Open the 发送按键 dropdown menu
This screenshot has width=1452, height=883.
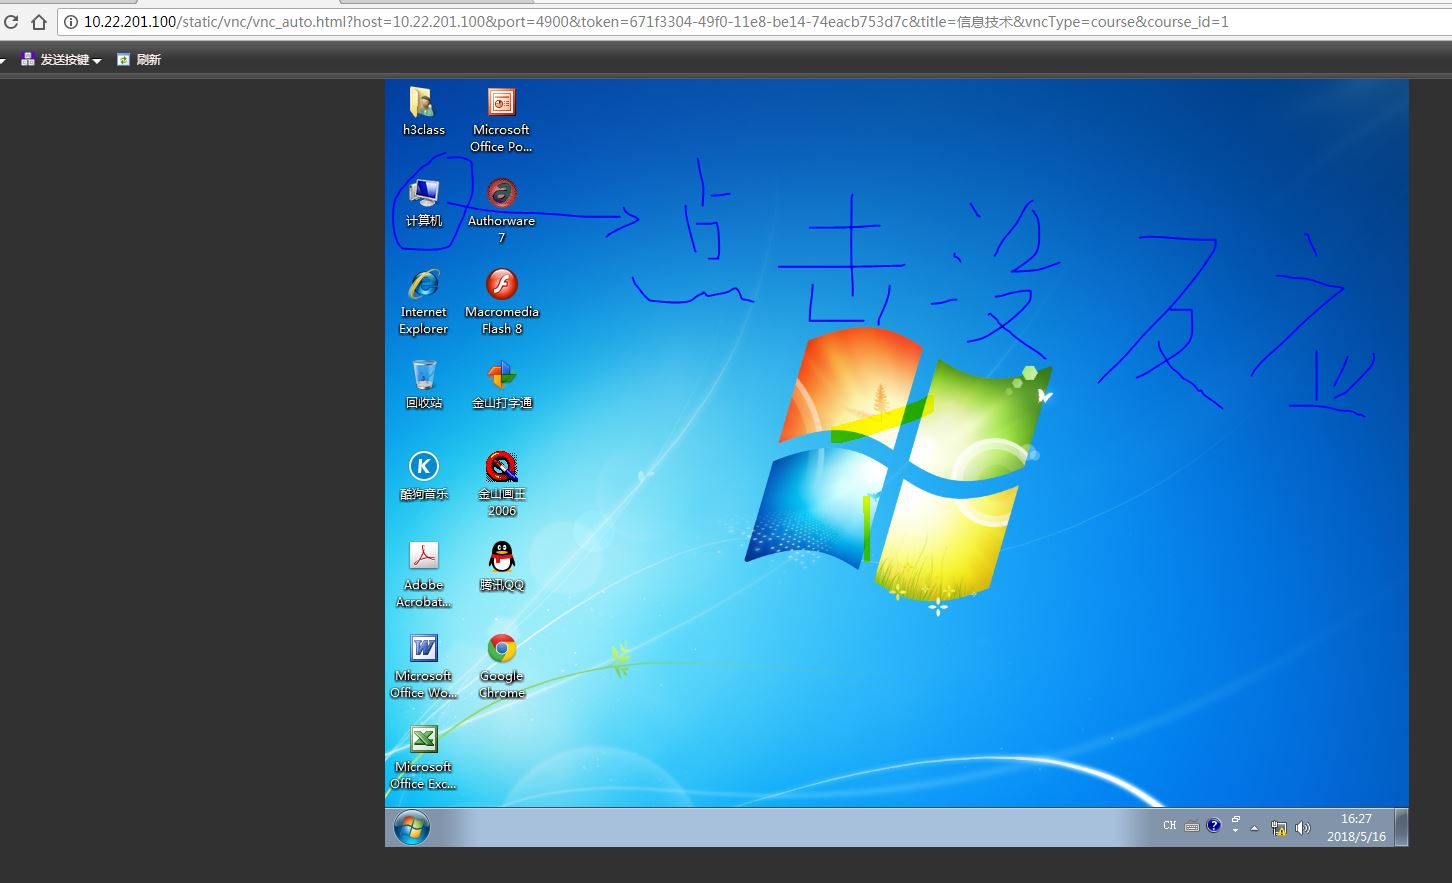61,60
